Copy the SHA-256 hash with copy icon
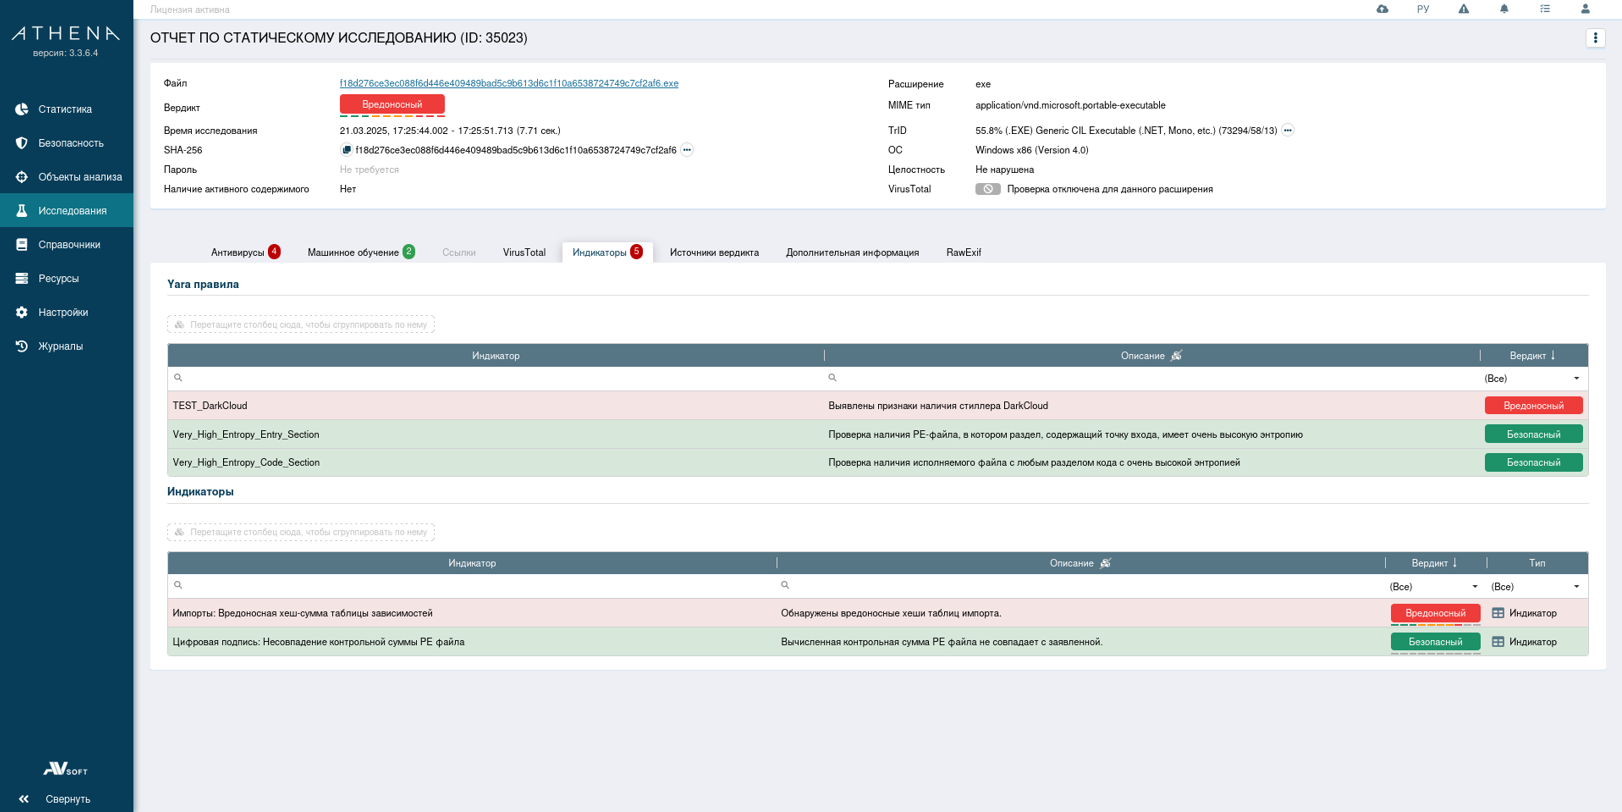 point(346,150)
